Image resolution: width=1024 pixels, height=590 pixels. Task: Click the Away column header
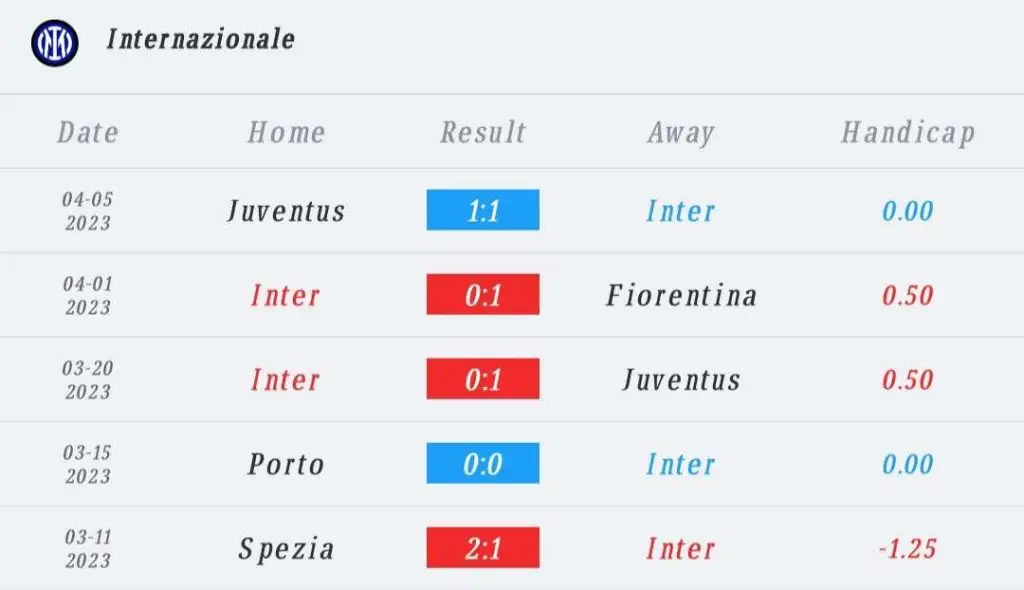[x=680, y=133]
